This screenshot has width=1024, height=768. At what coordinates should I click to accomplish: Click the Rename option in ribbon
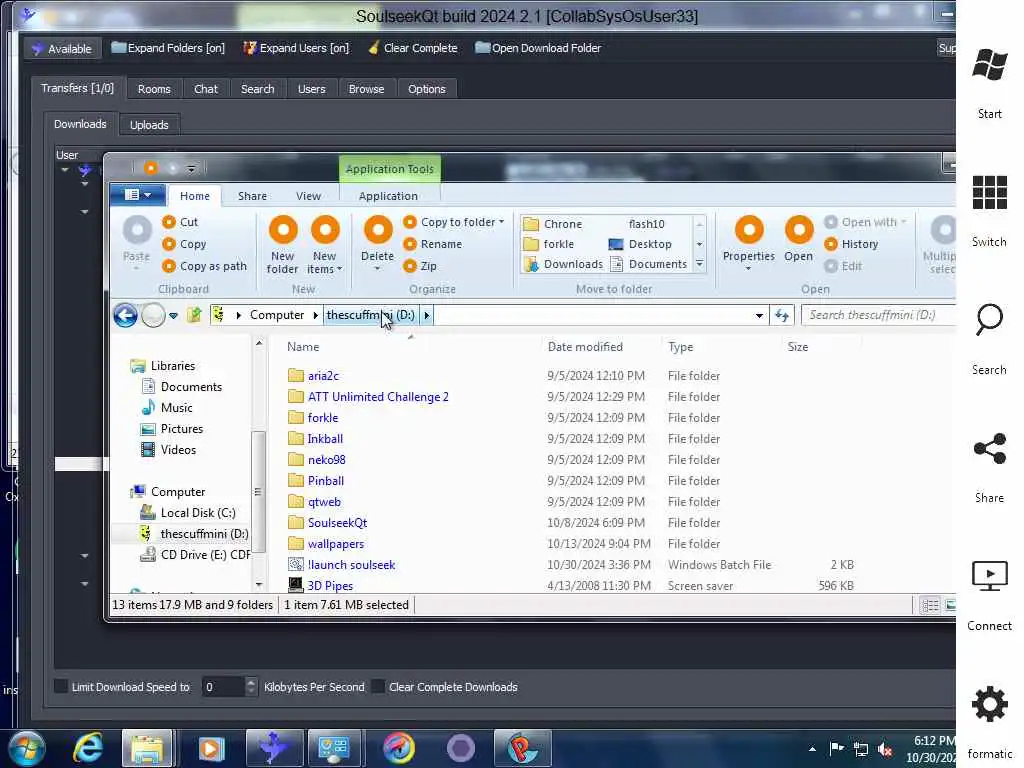432,244
